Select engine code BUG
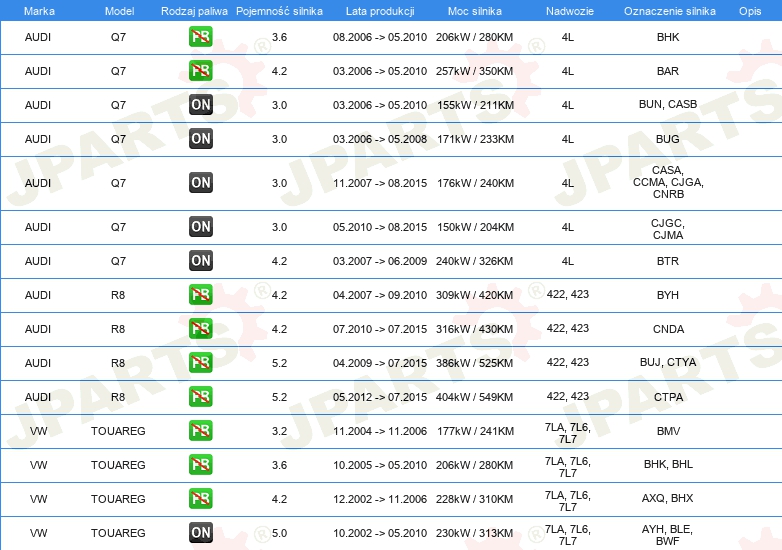Image resolution: width=782 pixels, height=550 pixels. tap(668, 139)
